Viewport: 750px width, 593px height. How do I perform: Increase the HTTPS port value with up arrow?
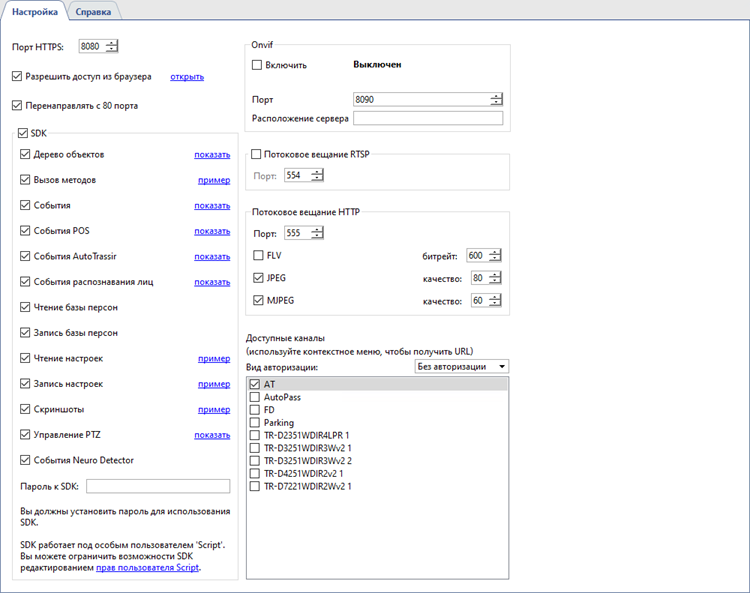pos(112,42)
